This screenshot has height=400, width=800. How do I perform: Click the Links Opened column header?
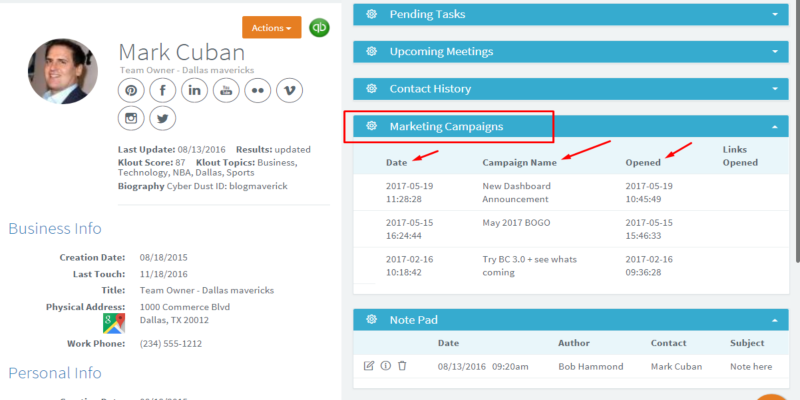(740, 156)
